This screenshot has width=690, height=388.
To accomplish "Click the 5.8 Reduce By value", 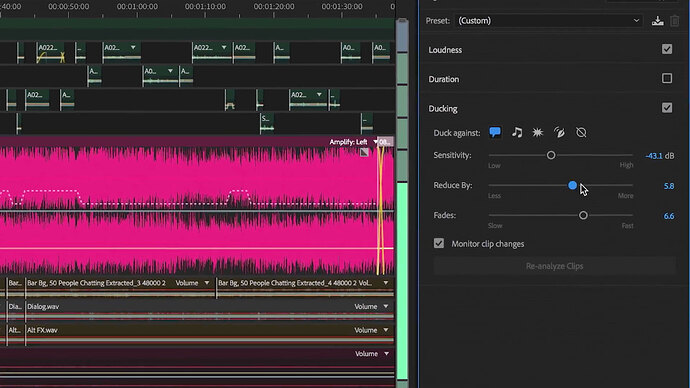I will (x=668, y=186).
